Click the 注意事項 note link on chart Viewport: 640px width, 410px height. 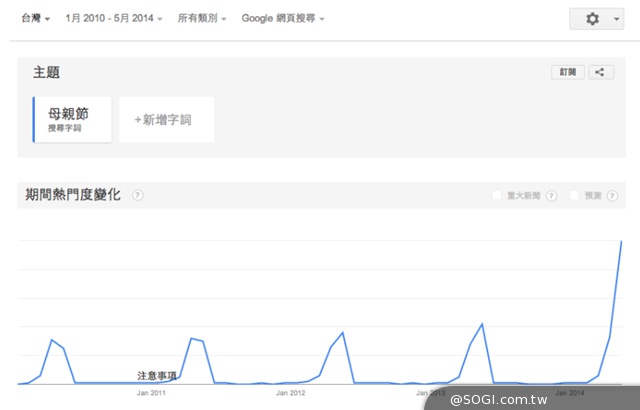(x=157, y=375)
